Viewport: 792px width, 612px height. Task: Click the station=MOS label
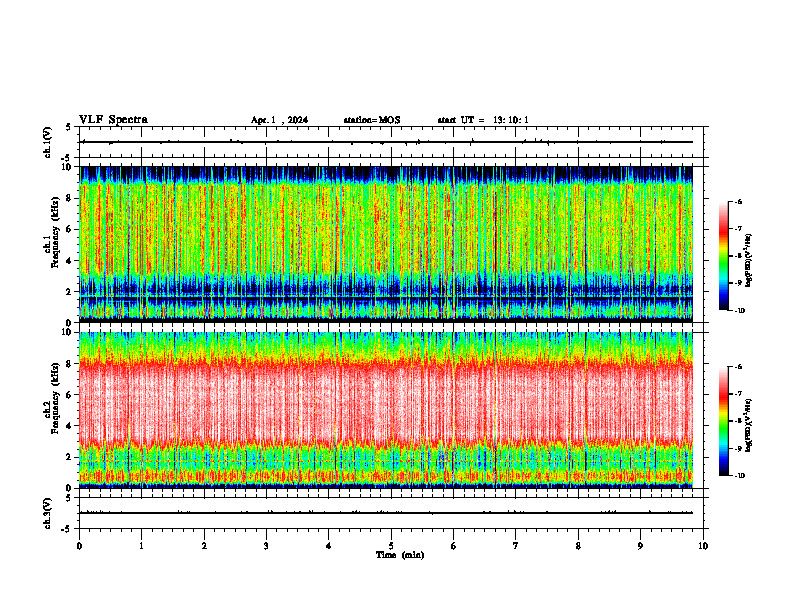tap(372, 120)
